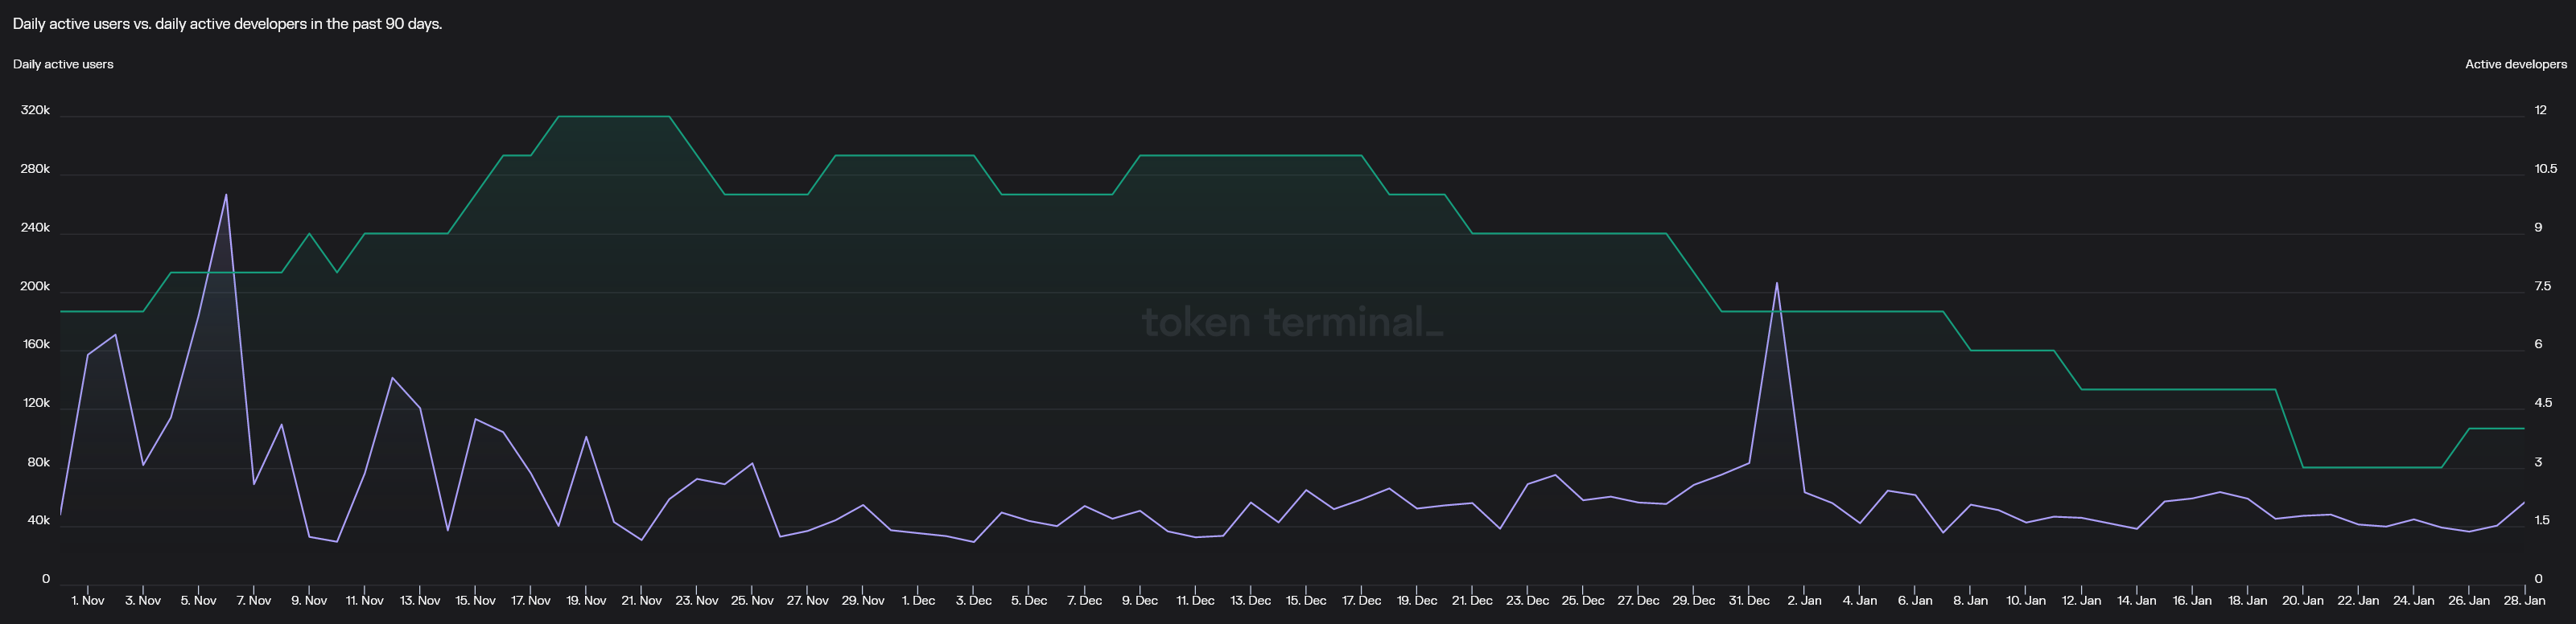
Task: Click the "5. Nov" date label
Action: click(x=198, y=601)
